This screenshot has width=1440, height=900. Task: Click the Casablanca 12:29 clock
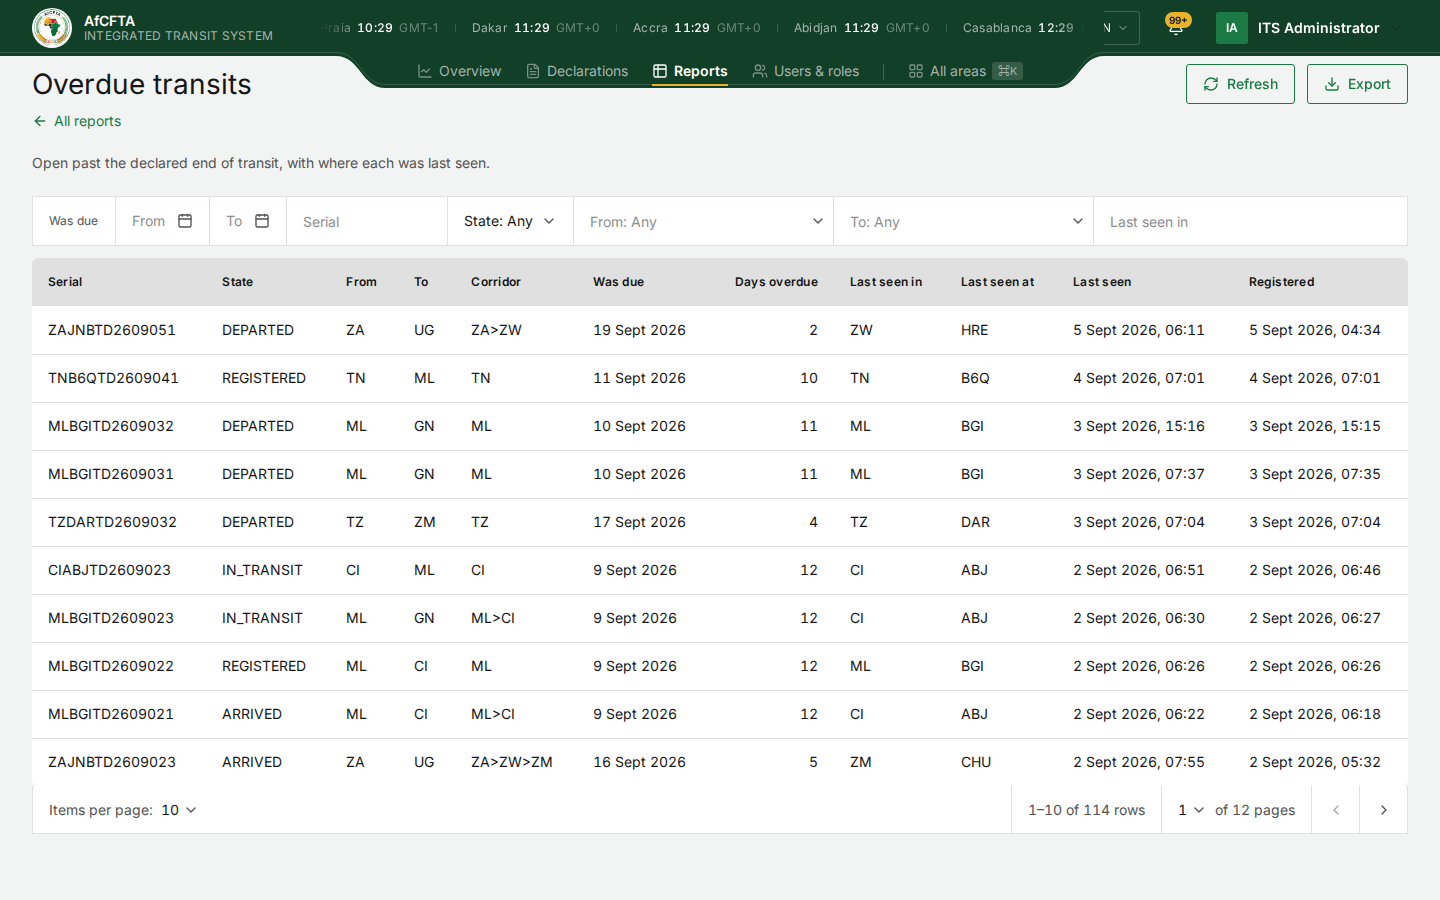click(x=1018, y=28)
